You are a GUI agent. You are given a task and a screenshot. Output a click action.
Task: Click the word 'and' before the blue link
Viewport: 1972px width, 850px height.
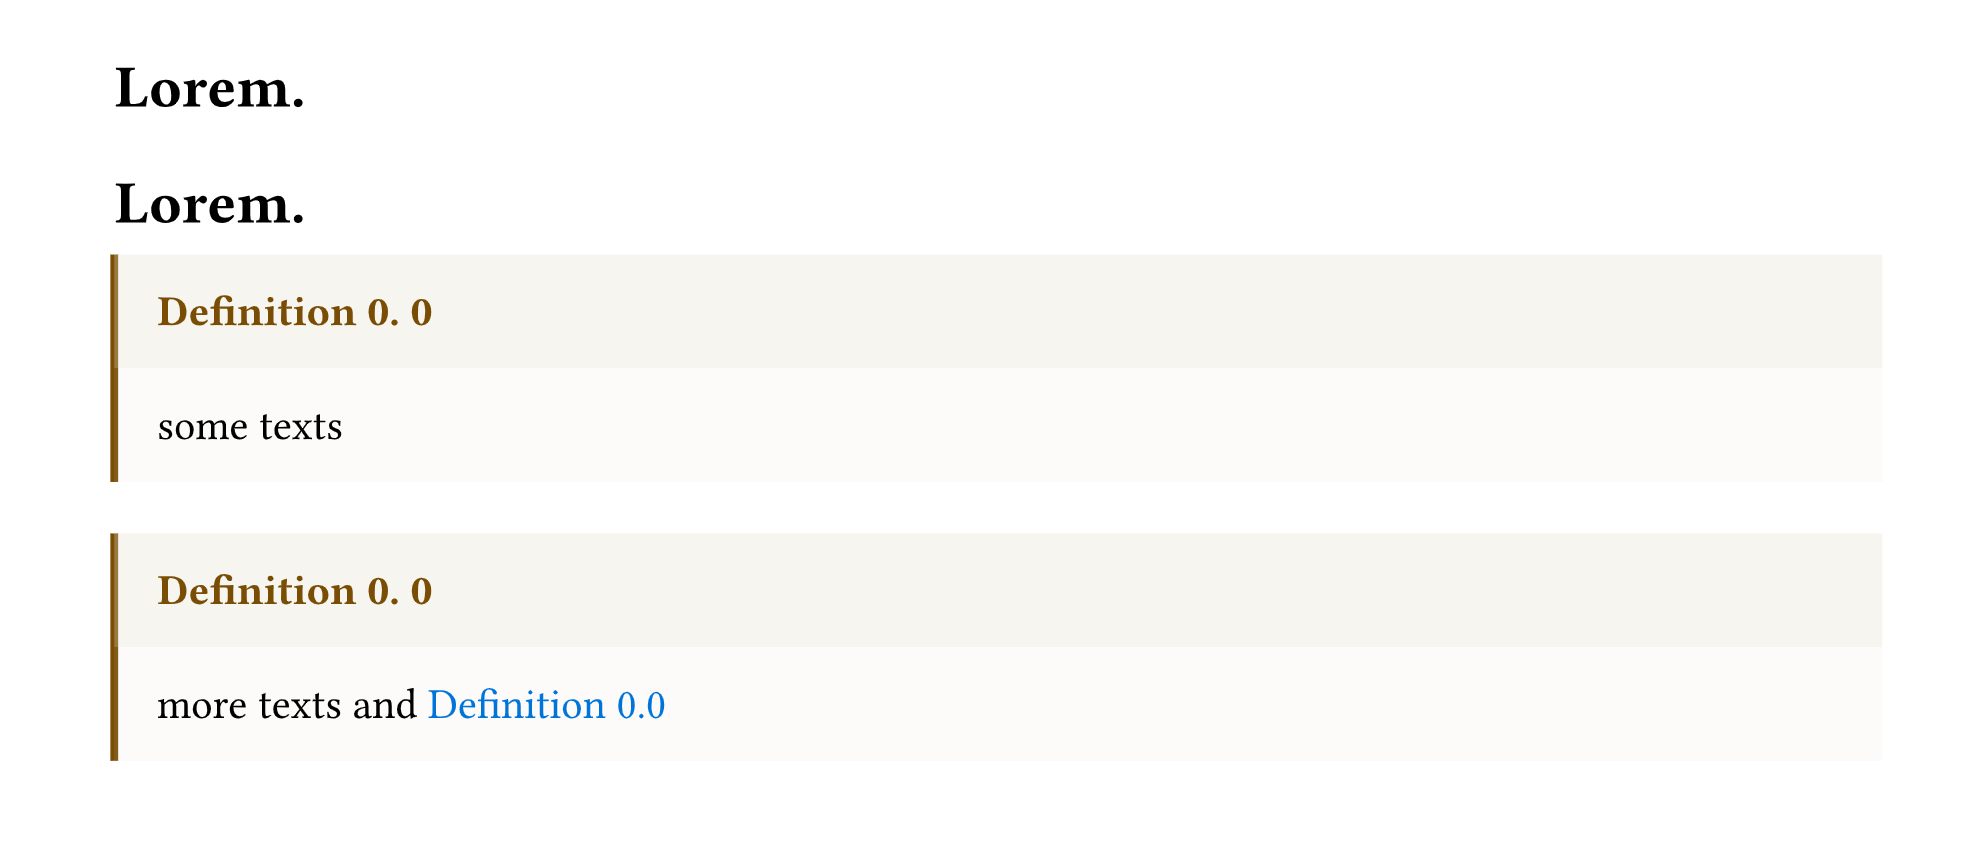coord(384,705)
